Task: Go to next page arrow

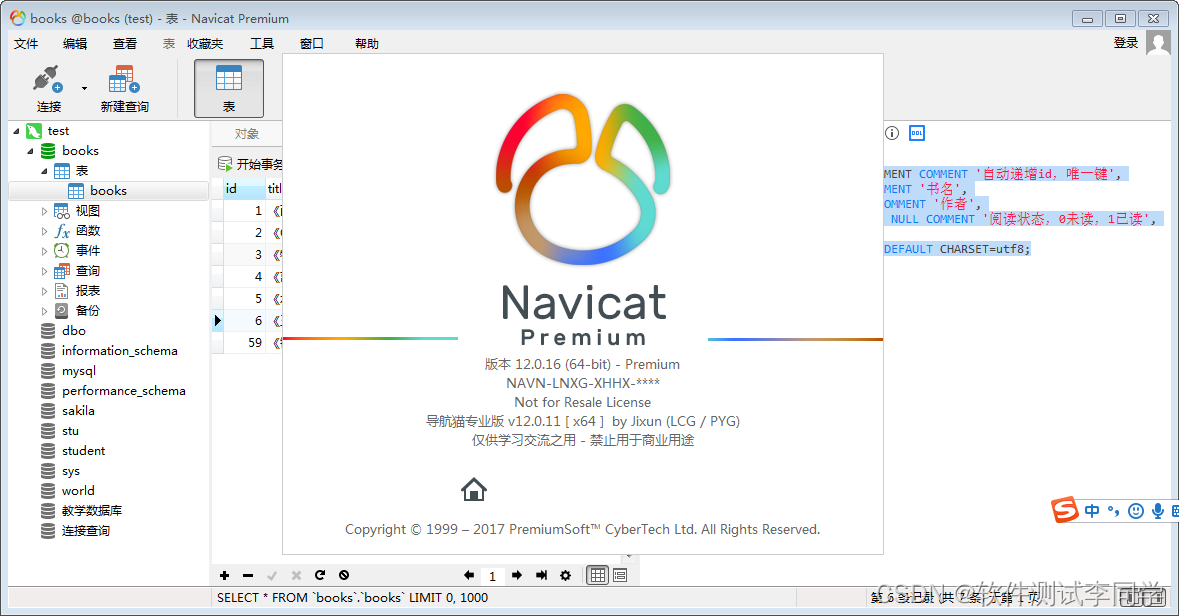Action: (517, 575)
